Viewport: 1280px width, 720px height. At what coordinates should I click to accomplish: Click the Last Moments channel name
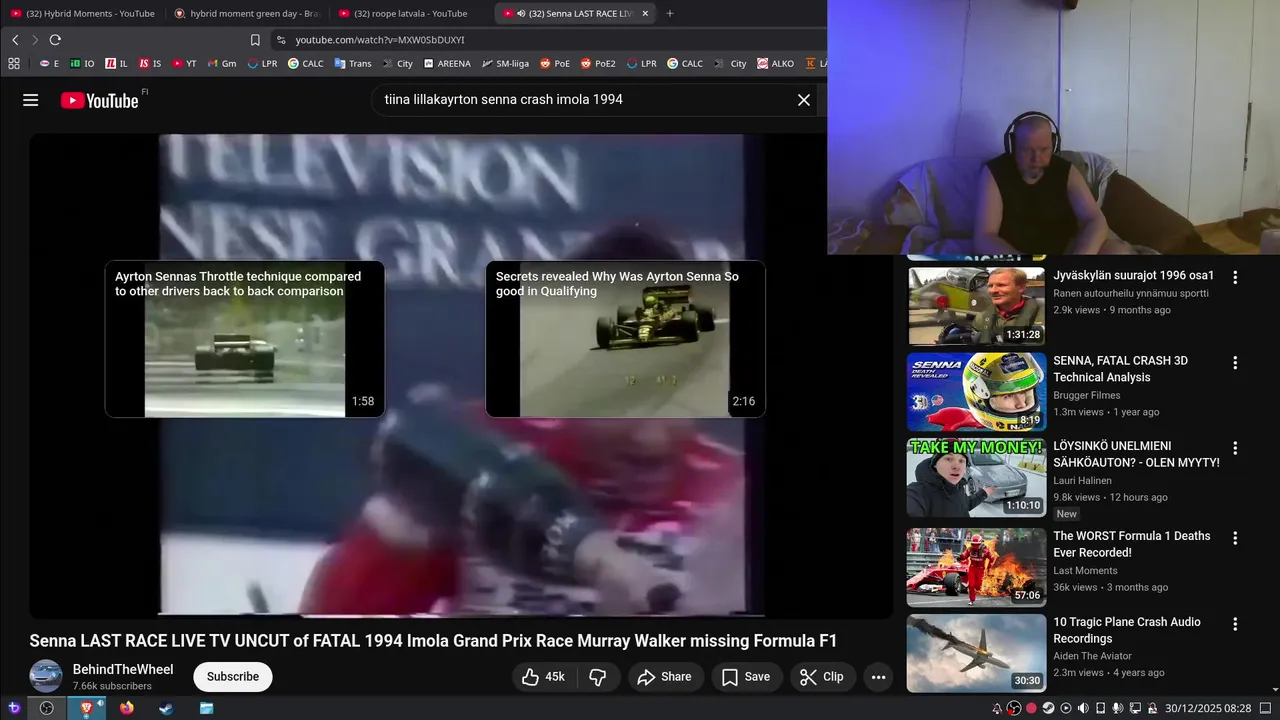[1085, 571]
